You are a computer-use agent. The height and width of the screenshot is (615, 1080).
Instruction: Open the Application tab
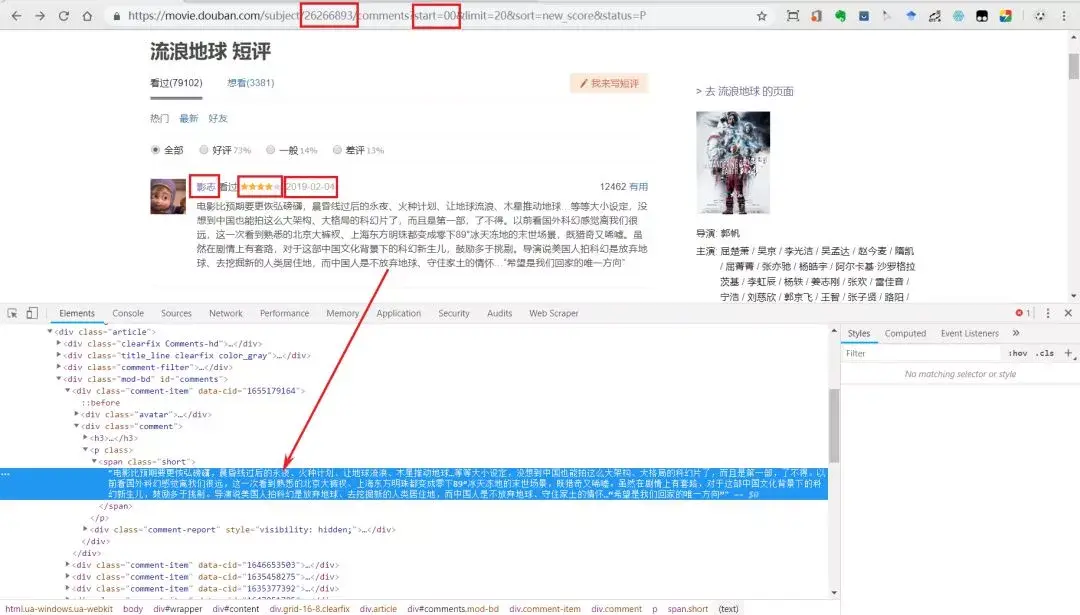click(399, 313)
